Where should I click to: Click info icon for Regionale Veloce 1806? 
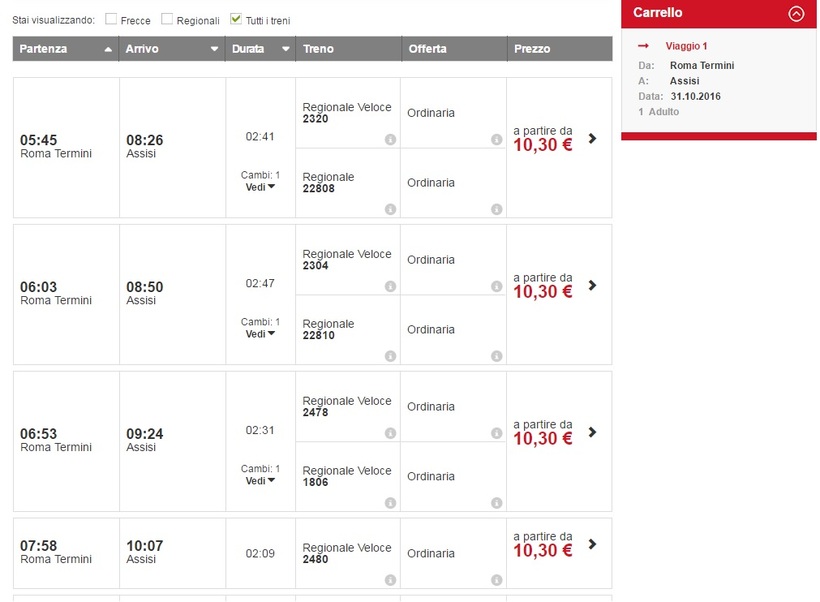point(390,503)
